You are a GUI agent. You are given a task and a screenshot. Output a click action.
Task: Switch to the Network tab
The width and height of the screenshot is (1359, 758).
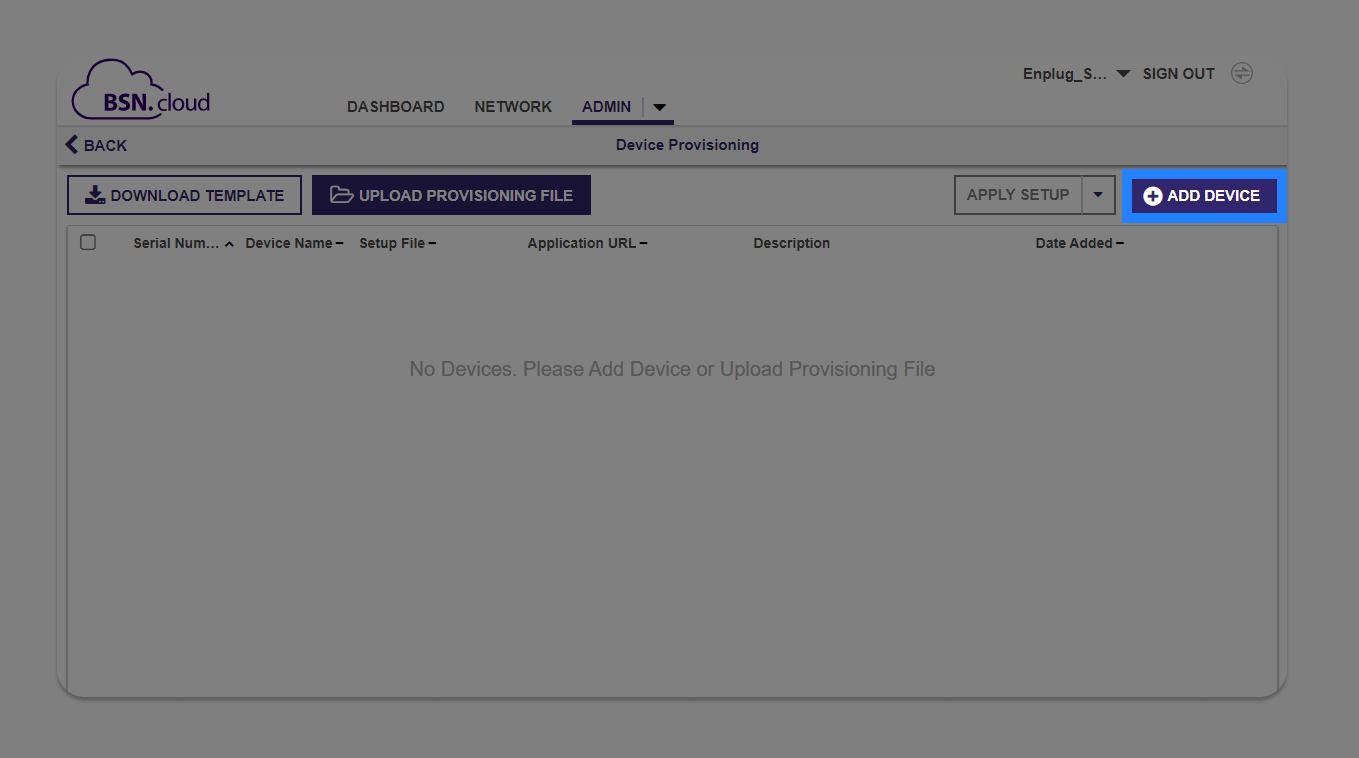[513, 106]
